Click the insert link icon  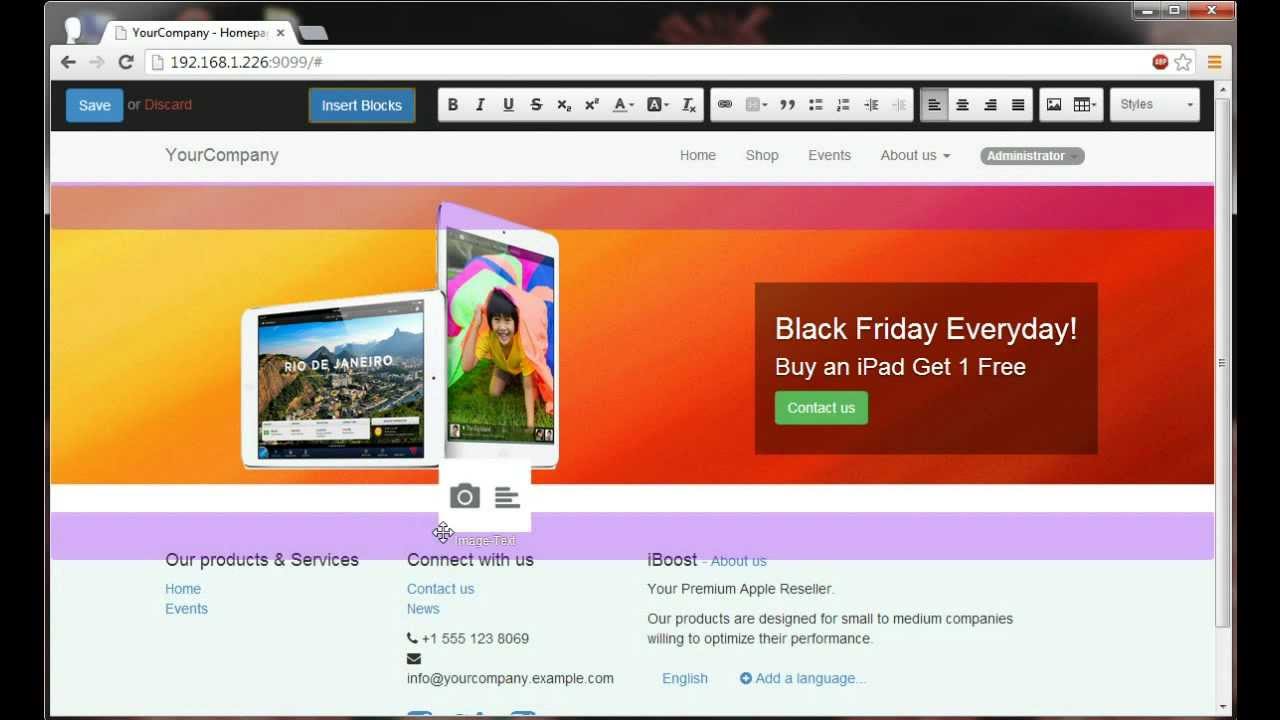tap(725, 105)
